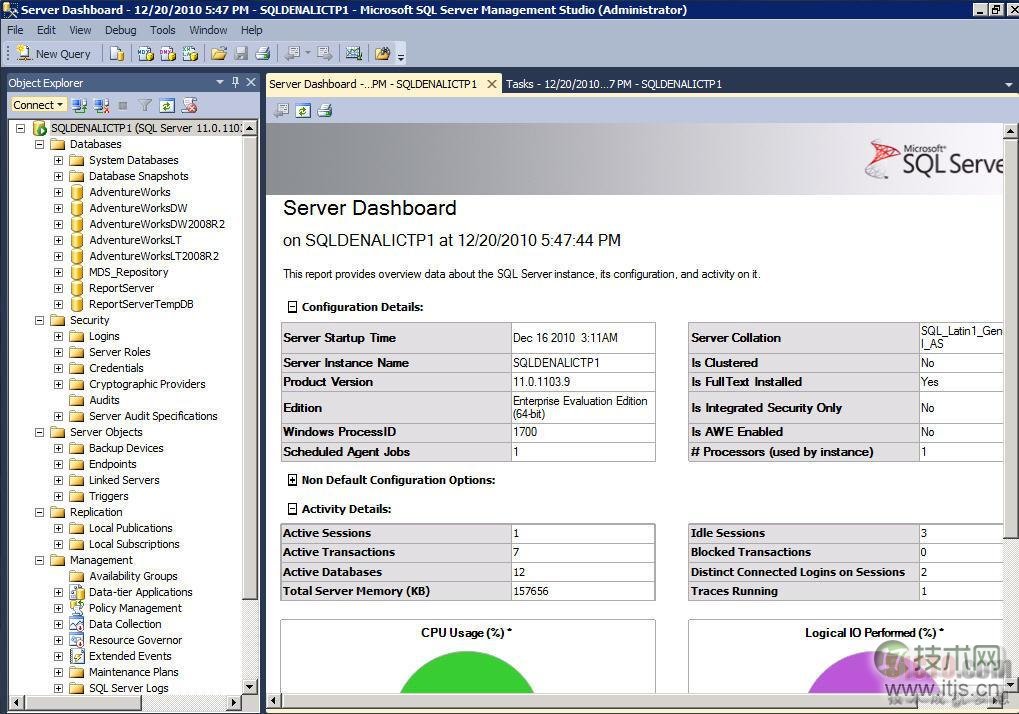Open the Window menu
This screenshot has height=714, width=1019.
[208, 30]
